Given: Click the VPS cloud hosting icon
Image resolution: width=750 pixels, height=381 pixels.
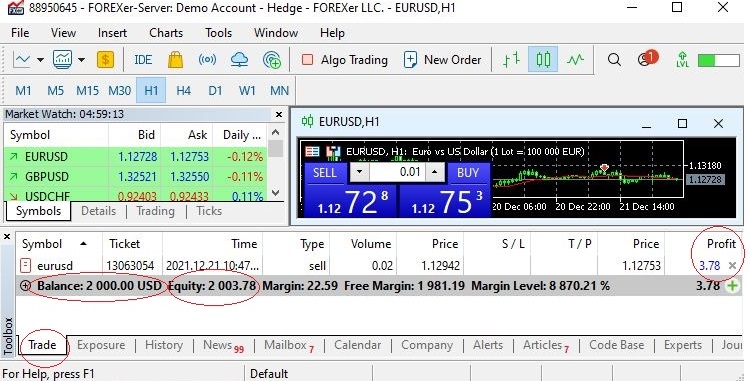Looking at the screenshot, I should 239,60.
